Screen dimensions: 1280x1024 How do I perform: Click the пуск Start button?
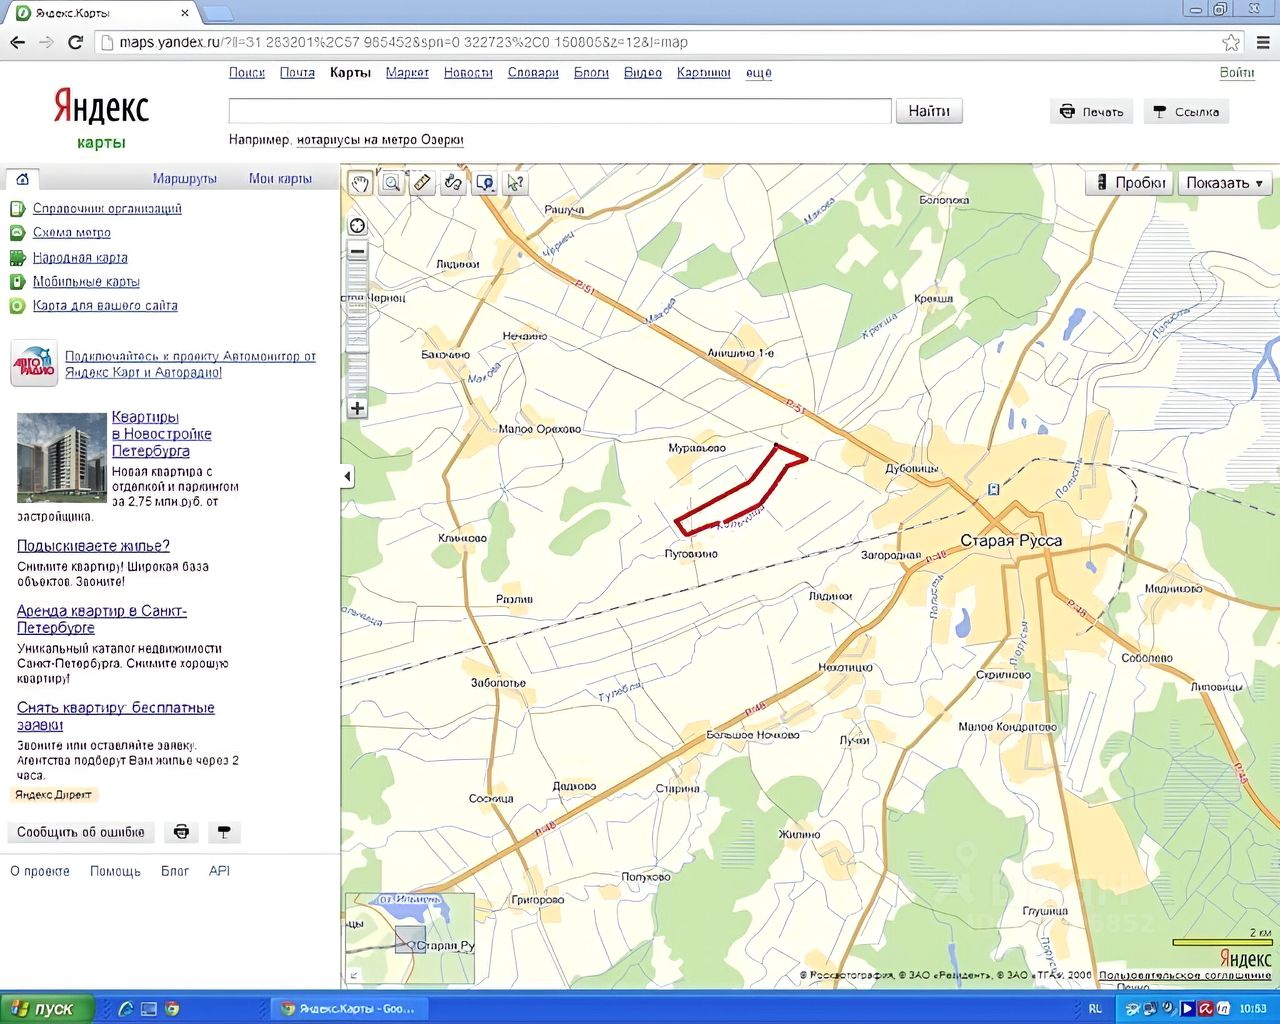point(47,1009)
